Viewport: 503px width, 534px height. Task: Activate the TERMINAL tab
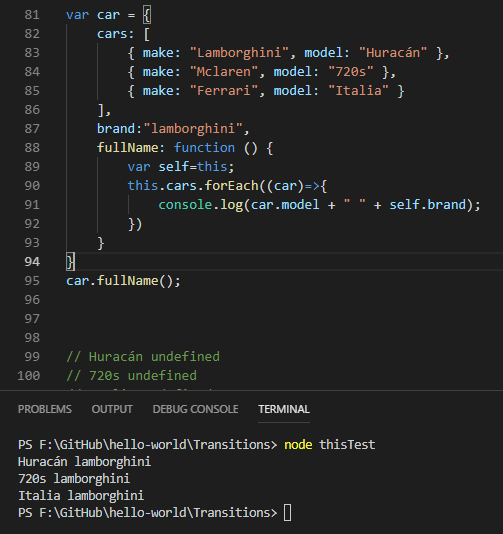(284, 409)
